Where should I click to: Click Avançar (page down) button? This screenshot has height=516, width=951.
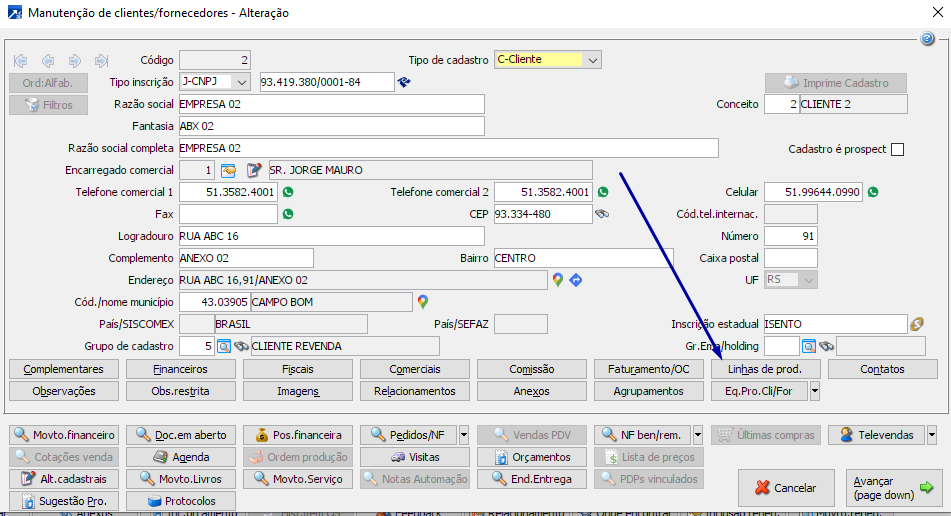coord(893,488)
